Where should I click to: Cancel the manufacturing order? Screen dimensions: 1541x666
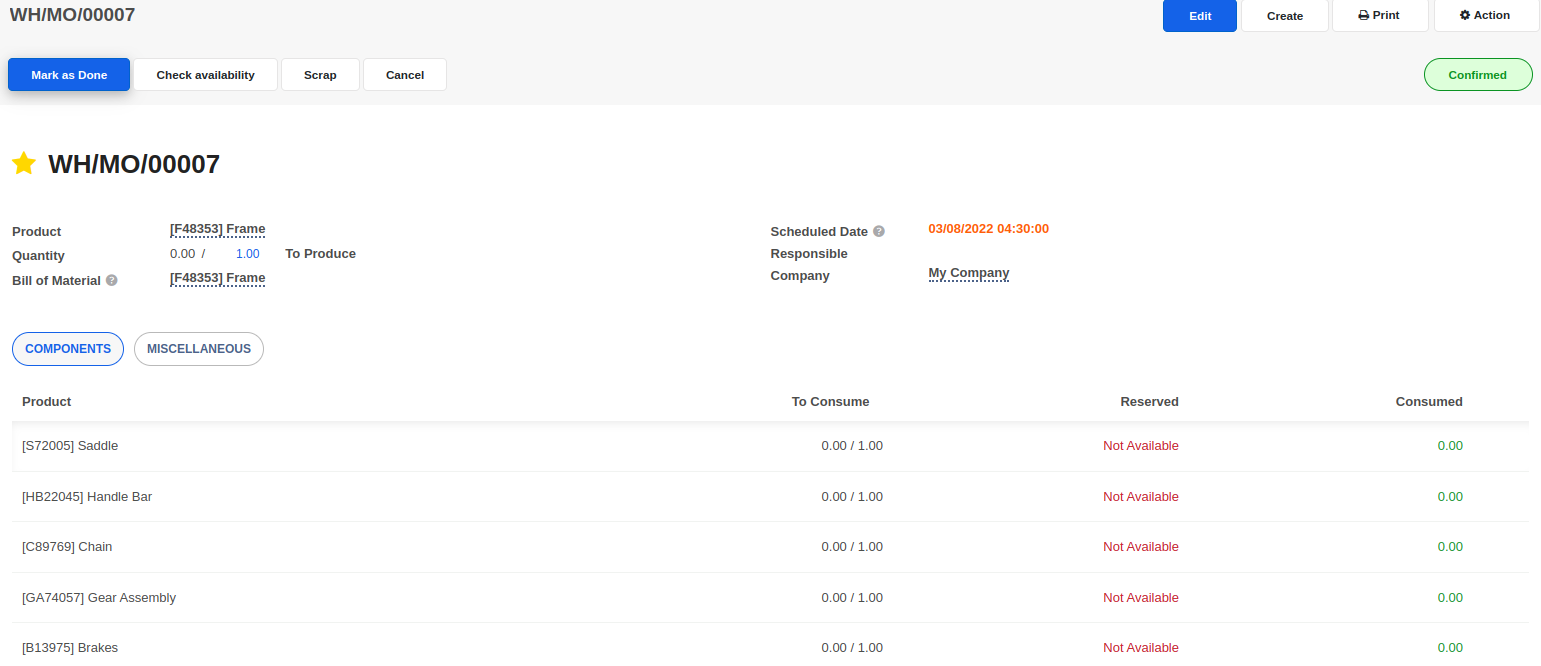[x=404, y=75]
